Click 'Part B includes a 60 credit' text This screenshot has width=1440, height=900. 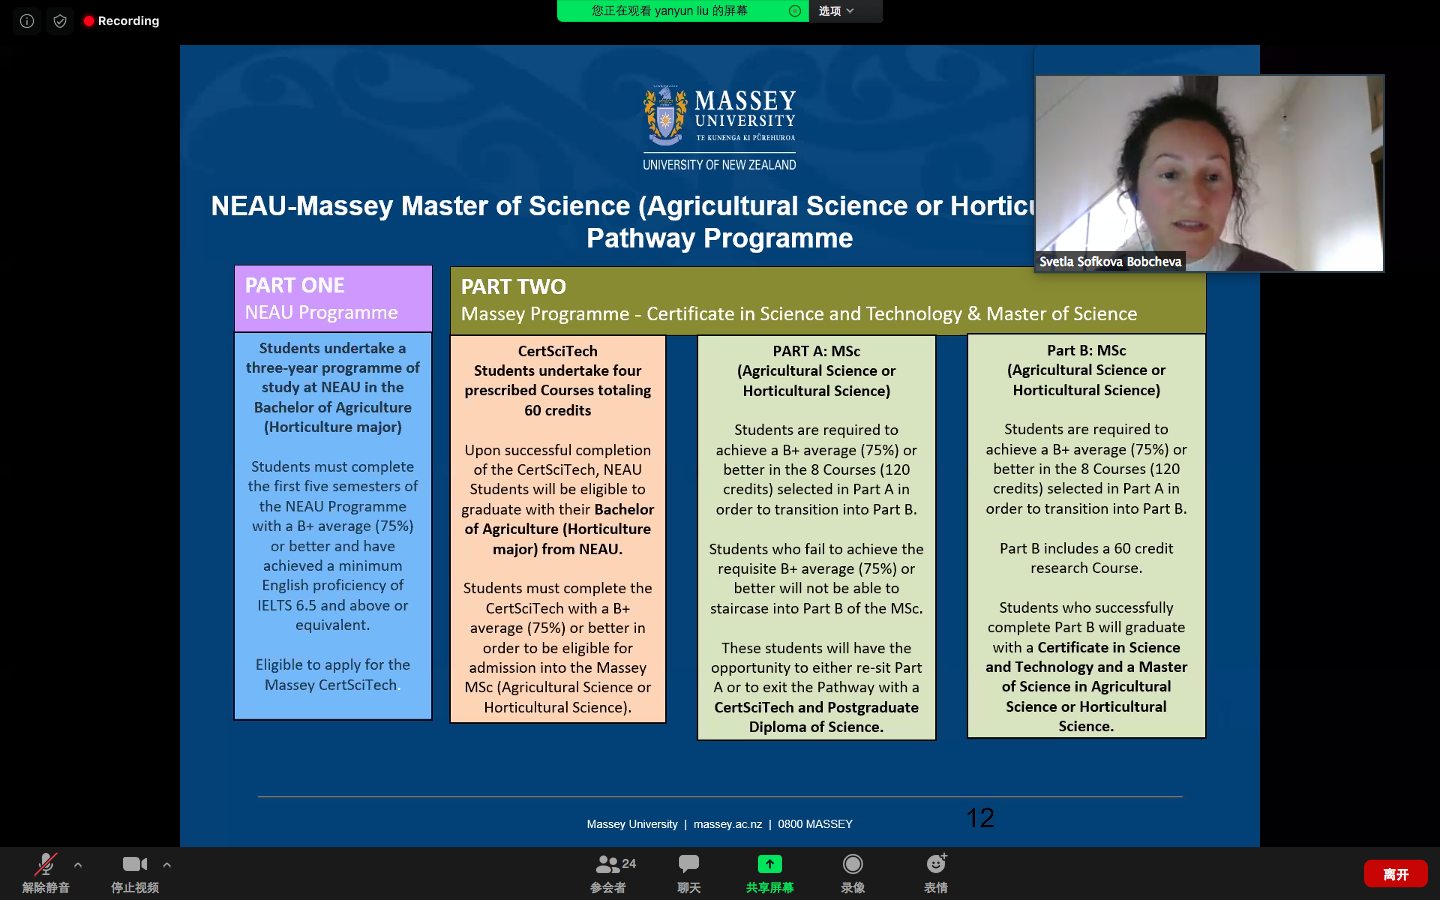1086,548
